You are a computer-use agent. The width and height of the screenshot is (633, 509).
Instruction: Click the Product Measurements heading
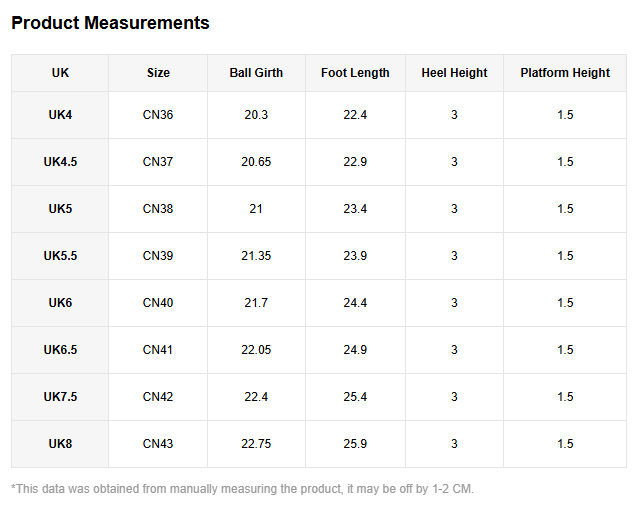[x=110, y=23]
